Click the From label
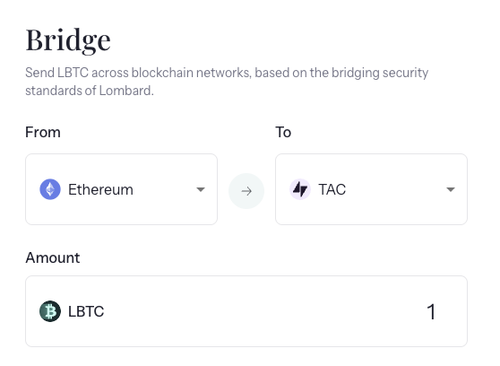Viewport: 500px width, 366px height. tap(43, 132)
